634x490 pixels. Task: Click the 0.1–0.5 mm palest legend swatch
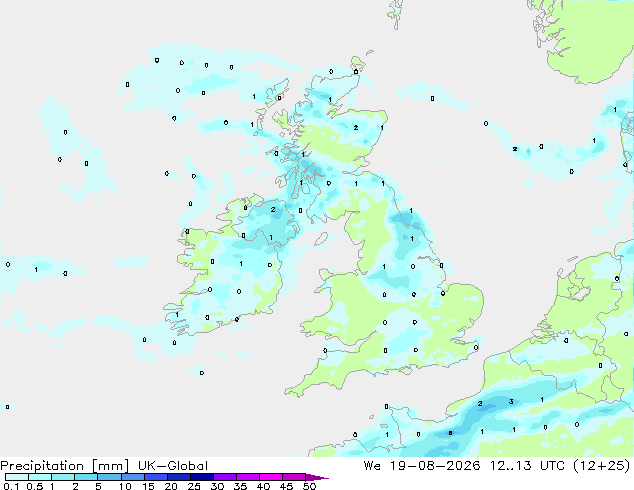17,477
